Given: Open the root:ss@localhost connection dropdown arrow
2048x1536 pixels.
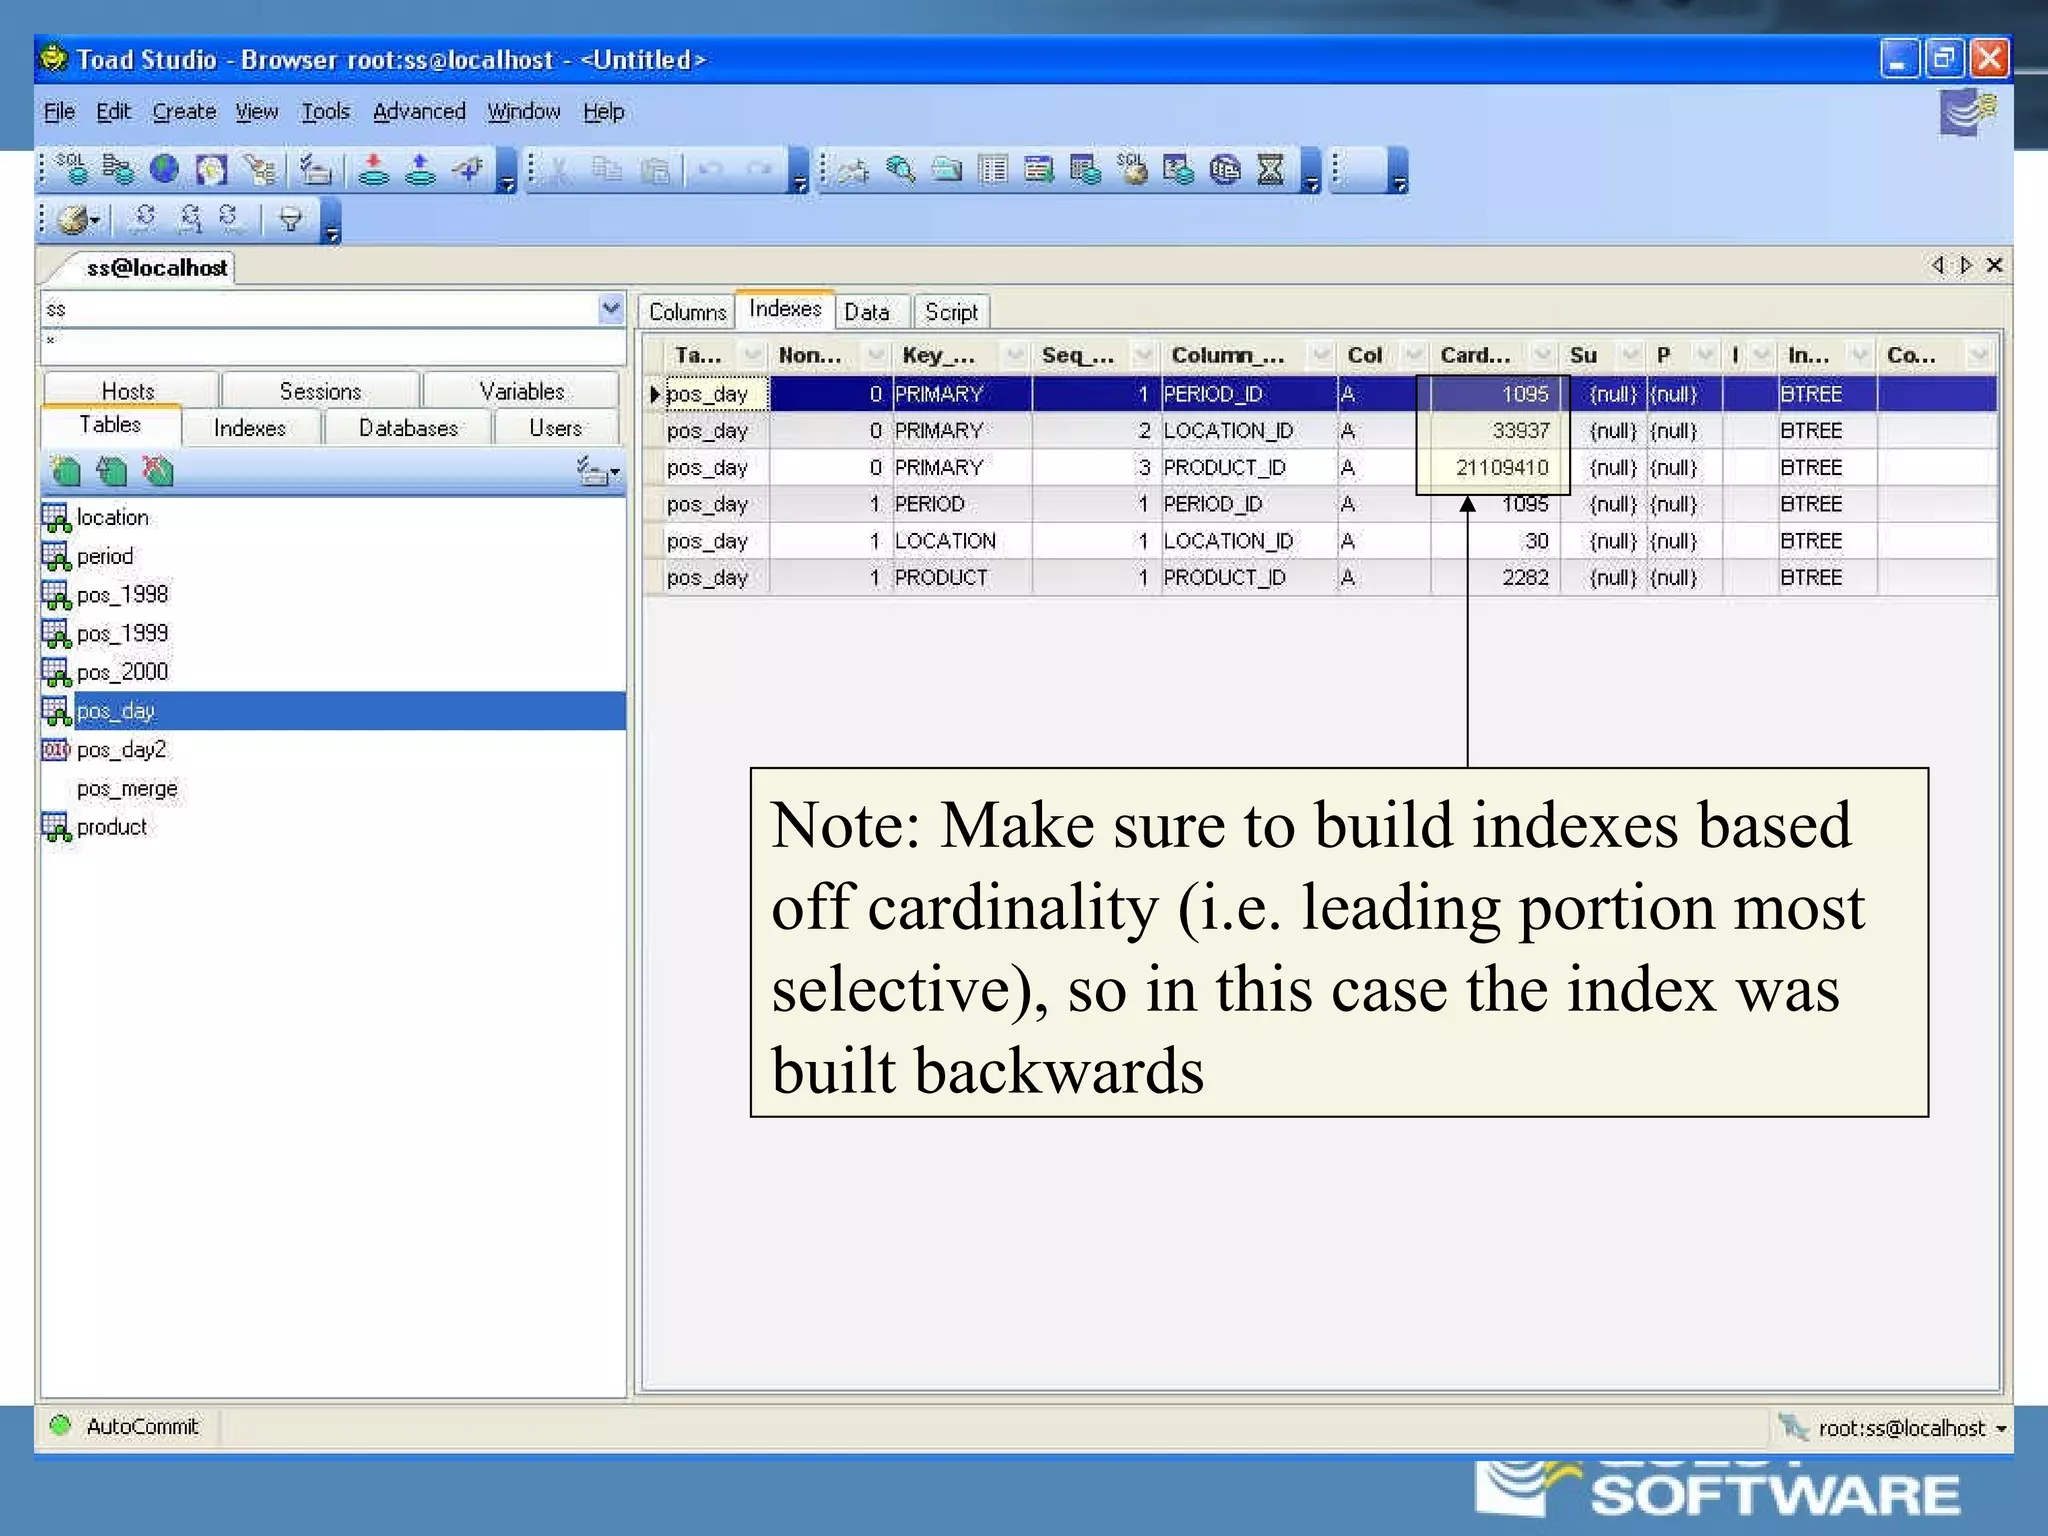Looking at the screenshot, I should 2001,1429.
